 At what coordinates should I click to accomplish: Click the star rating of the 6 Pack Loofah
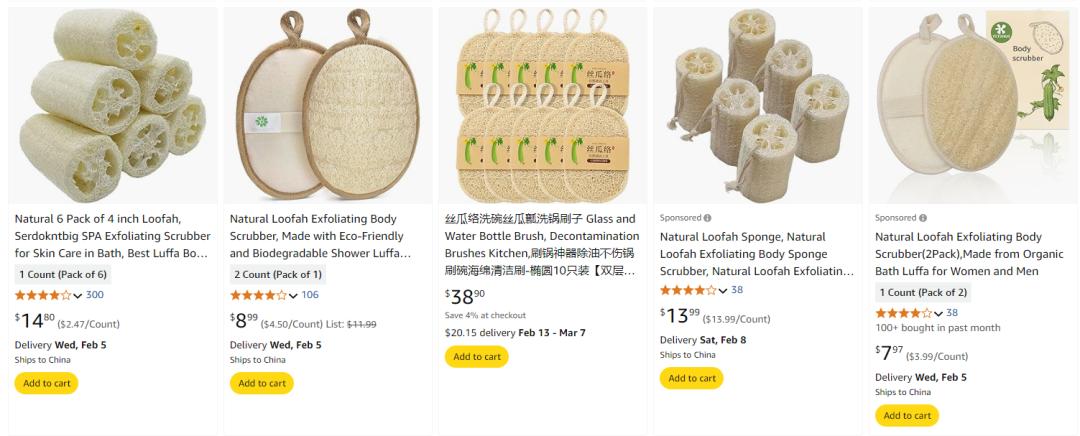(x=42, y=295)
